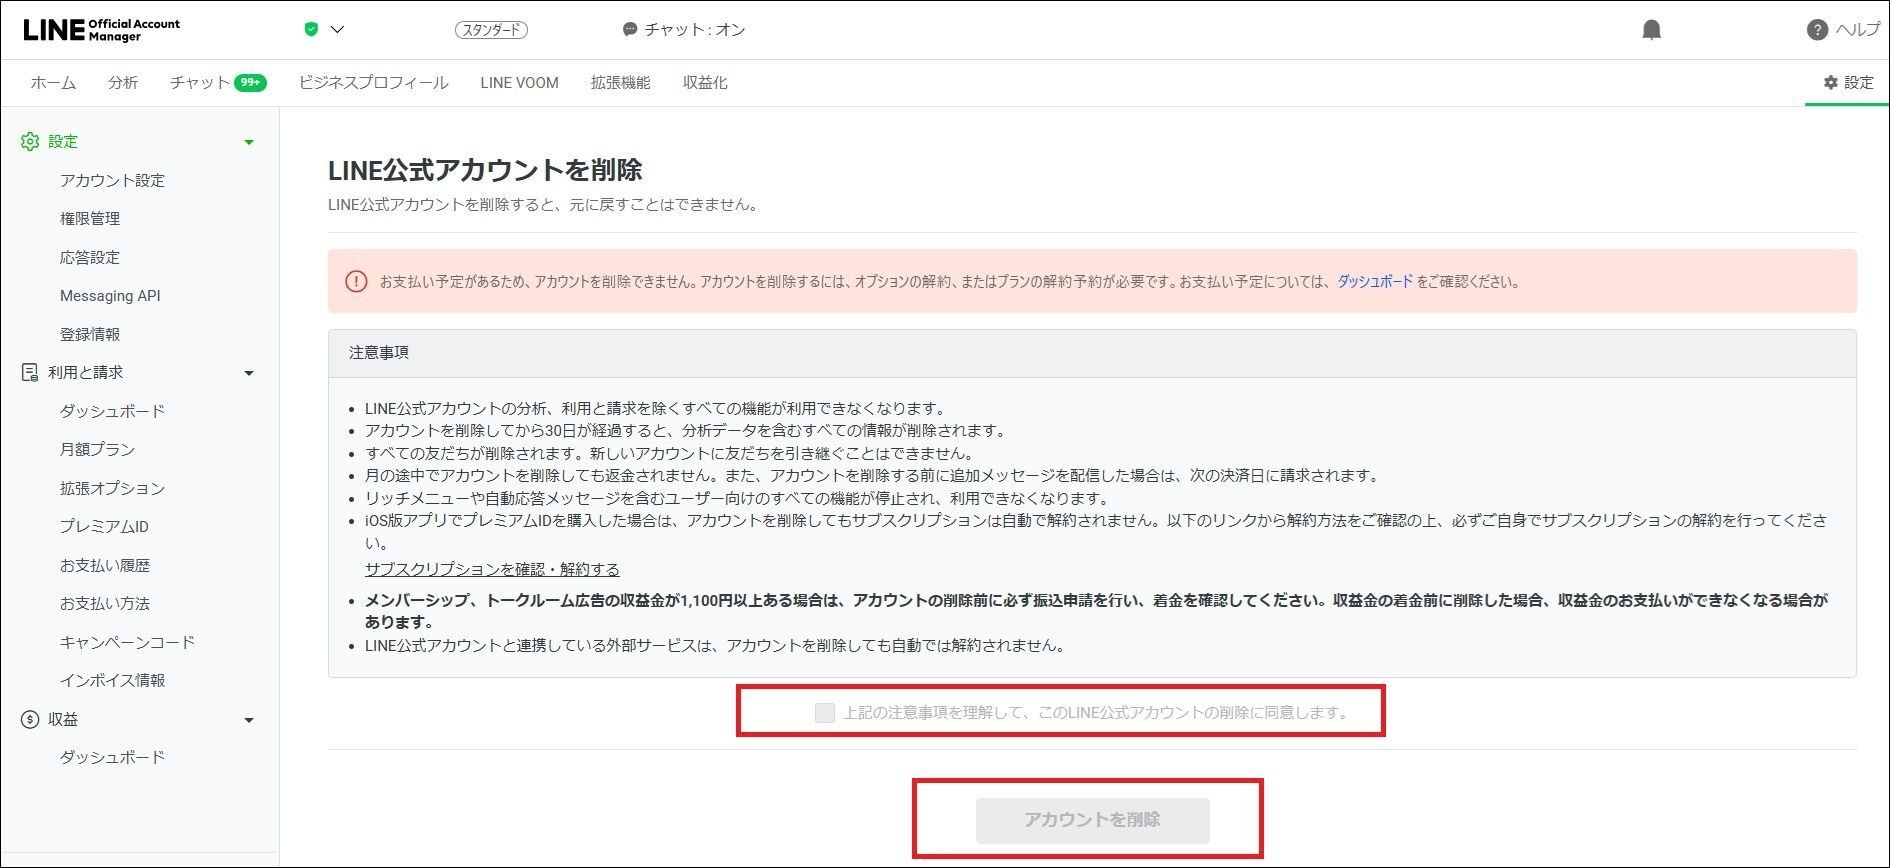Viewport: 1890px width, 868px height.
Task: Open 権限管理 in the sidebar
Action: [x=90, y=219]
